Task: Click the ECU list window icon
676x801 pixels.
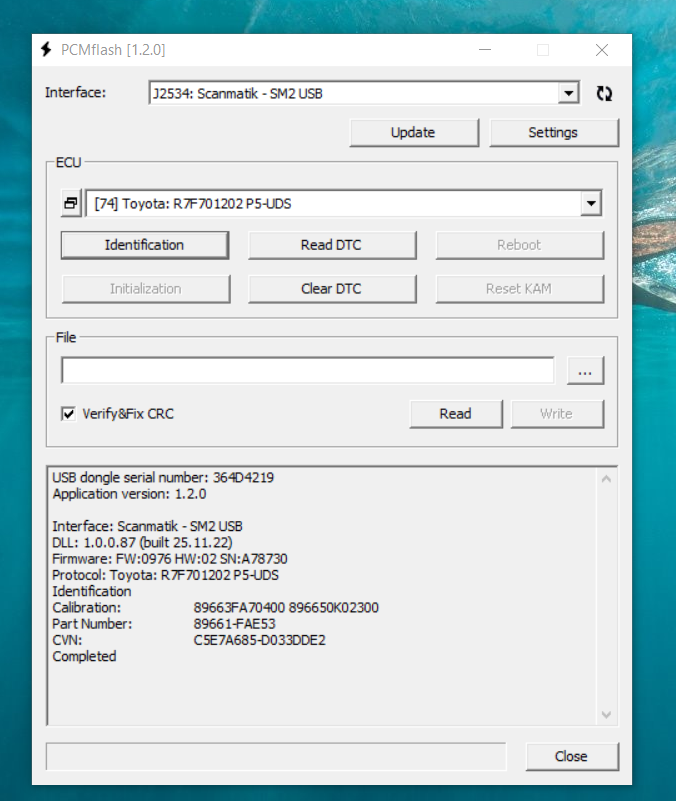Action: point(71,203)
